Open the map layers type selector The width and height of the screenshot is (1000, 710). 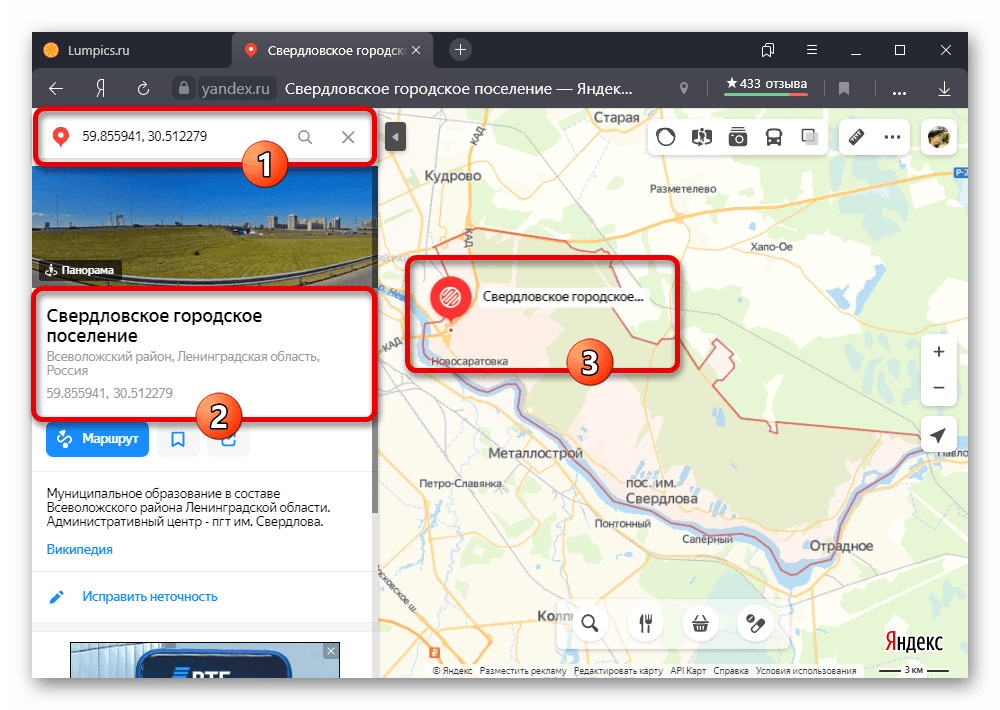[x=810, y=137]
